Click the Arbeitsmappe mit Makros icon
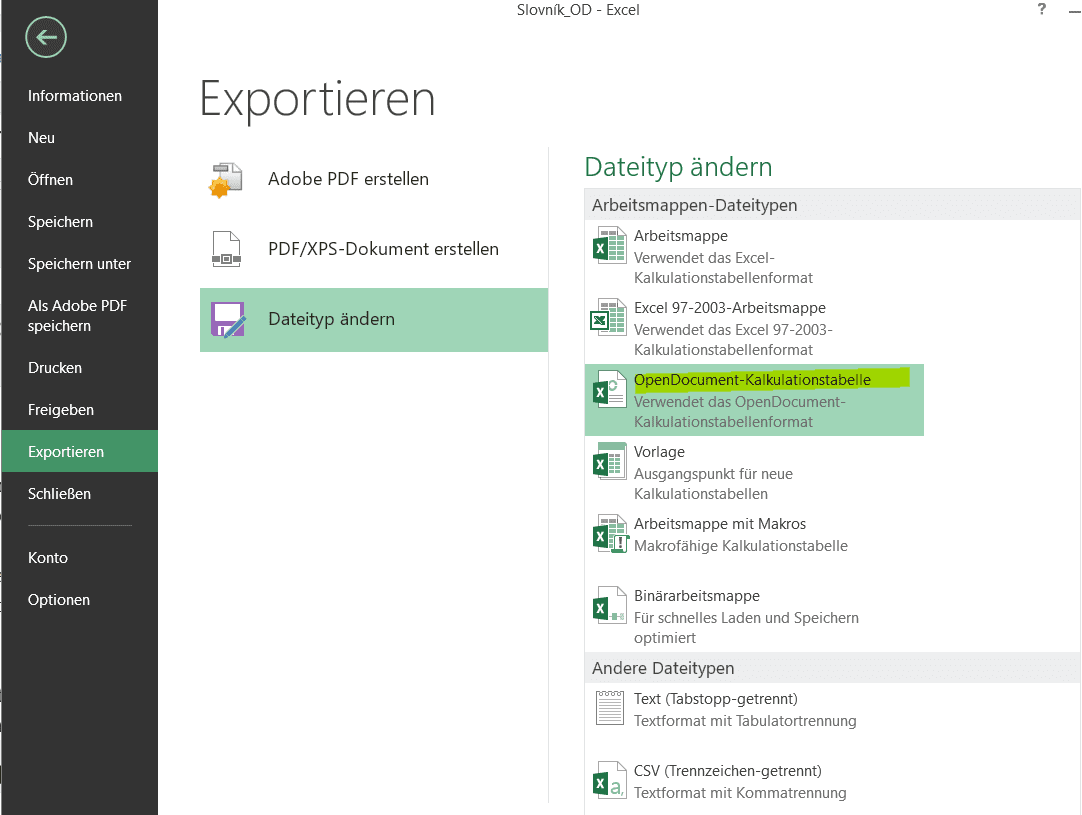The width and height of the screenshot is (1082, 815). pos(610,533)
